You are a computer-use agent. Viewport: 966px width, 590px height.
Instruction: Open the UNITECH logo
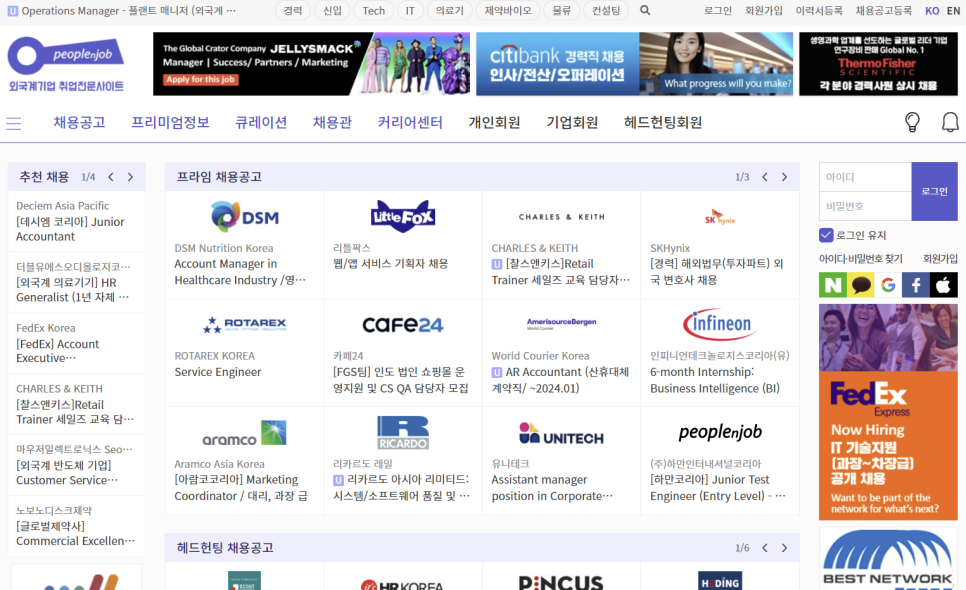pos(561,434)
